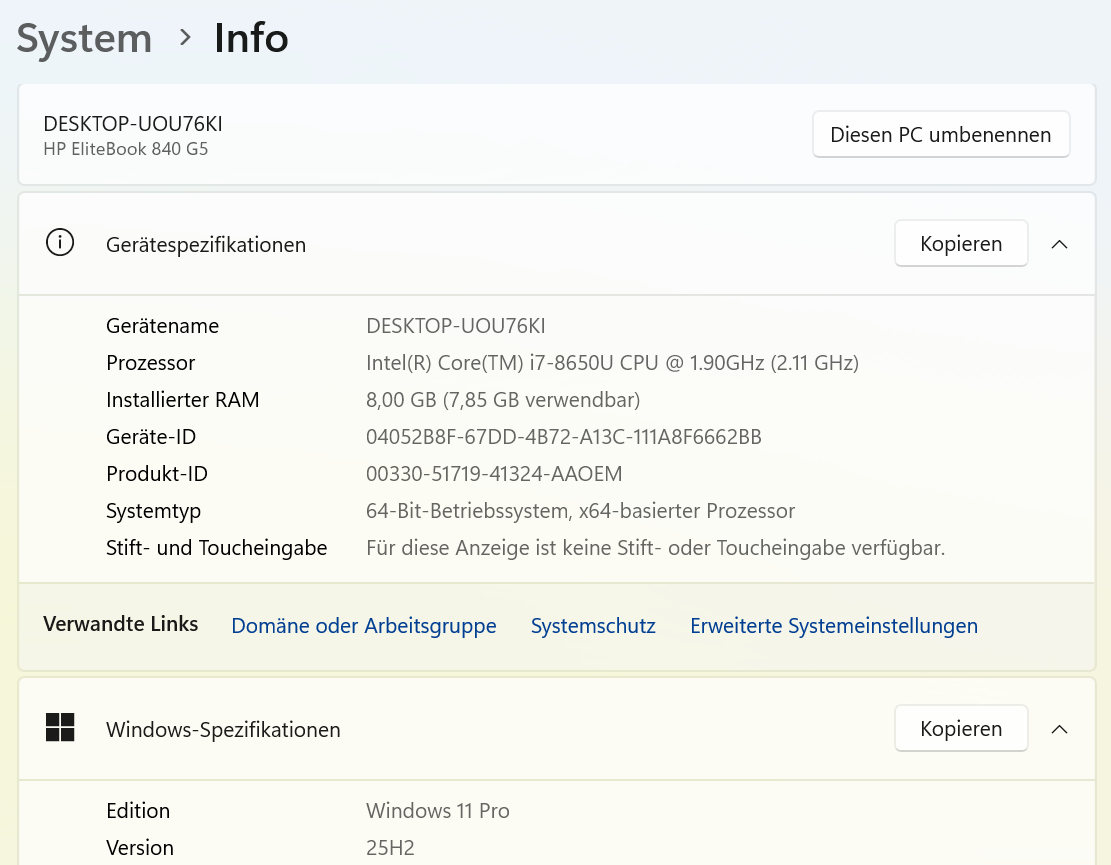Click the Info breadcrumb title
The width and height of the screenshot is (1111, 865).
[252, 38]
